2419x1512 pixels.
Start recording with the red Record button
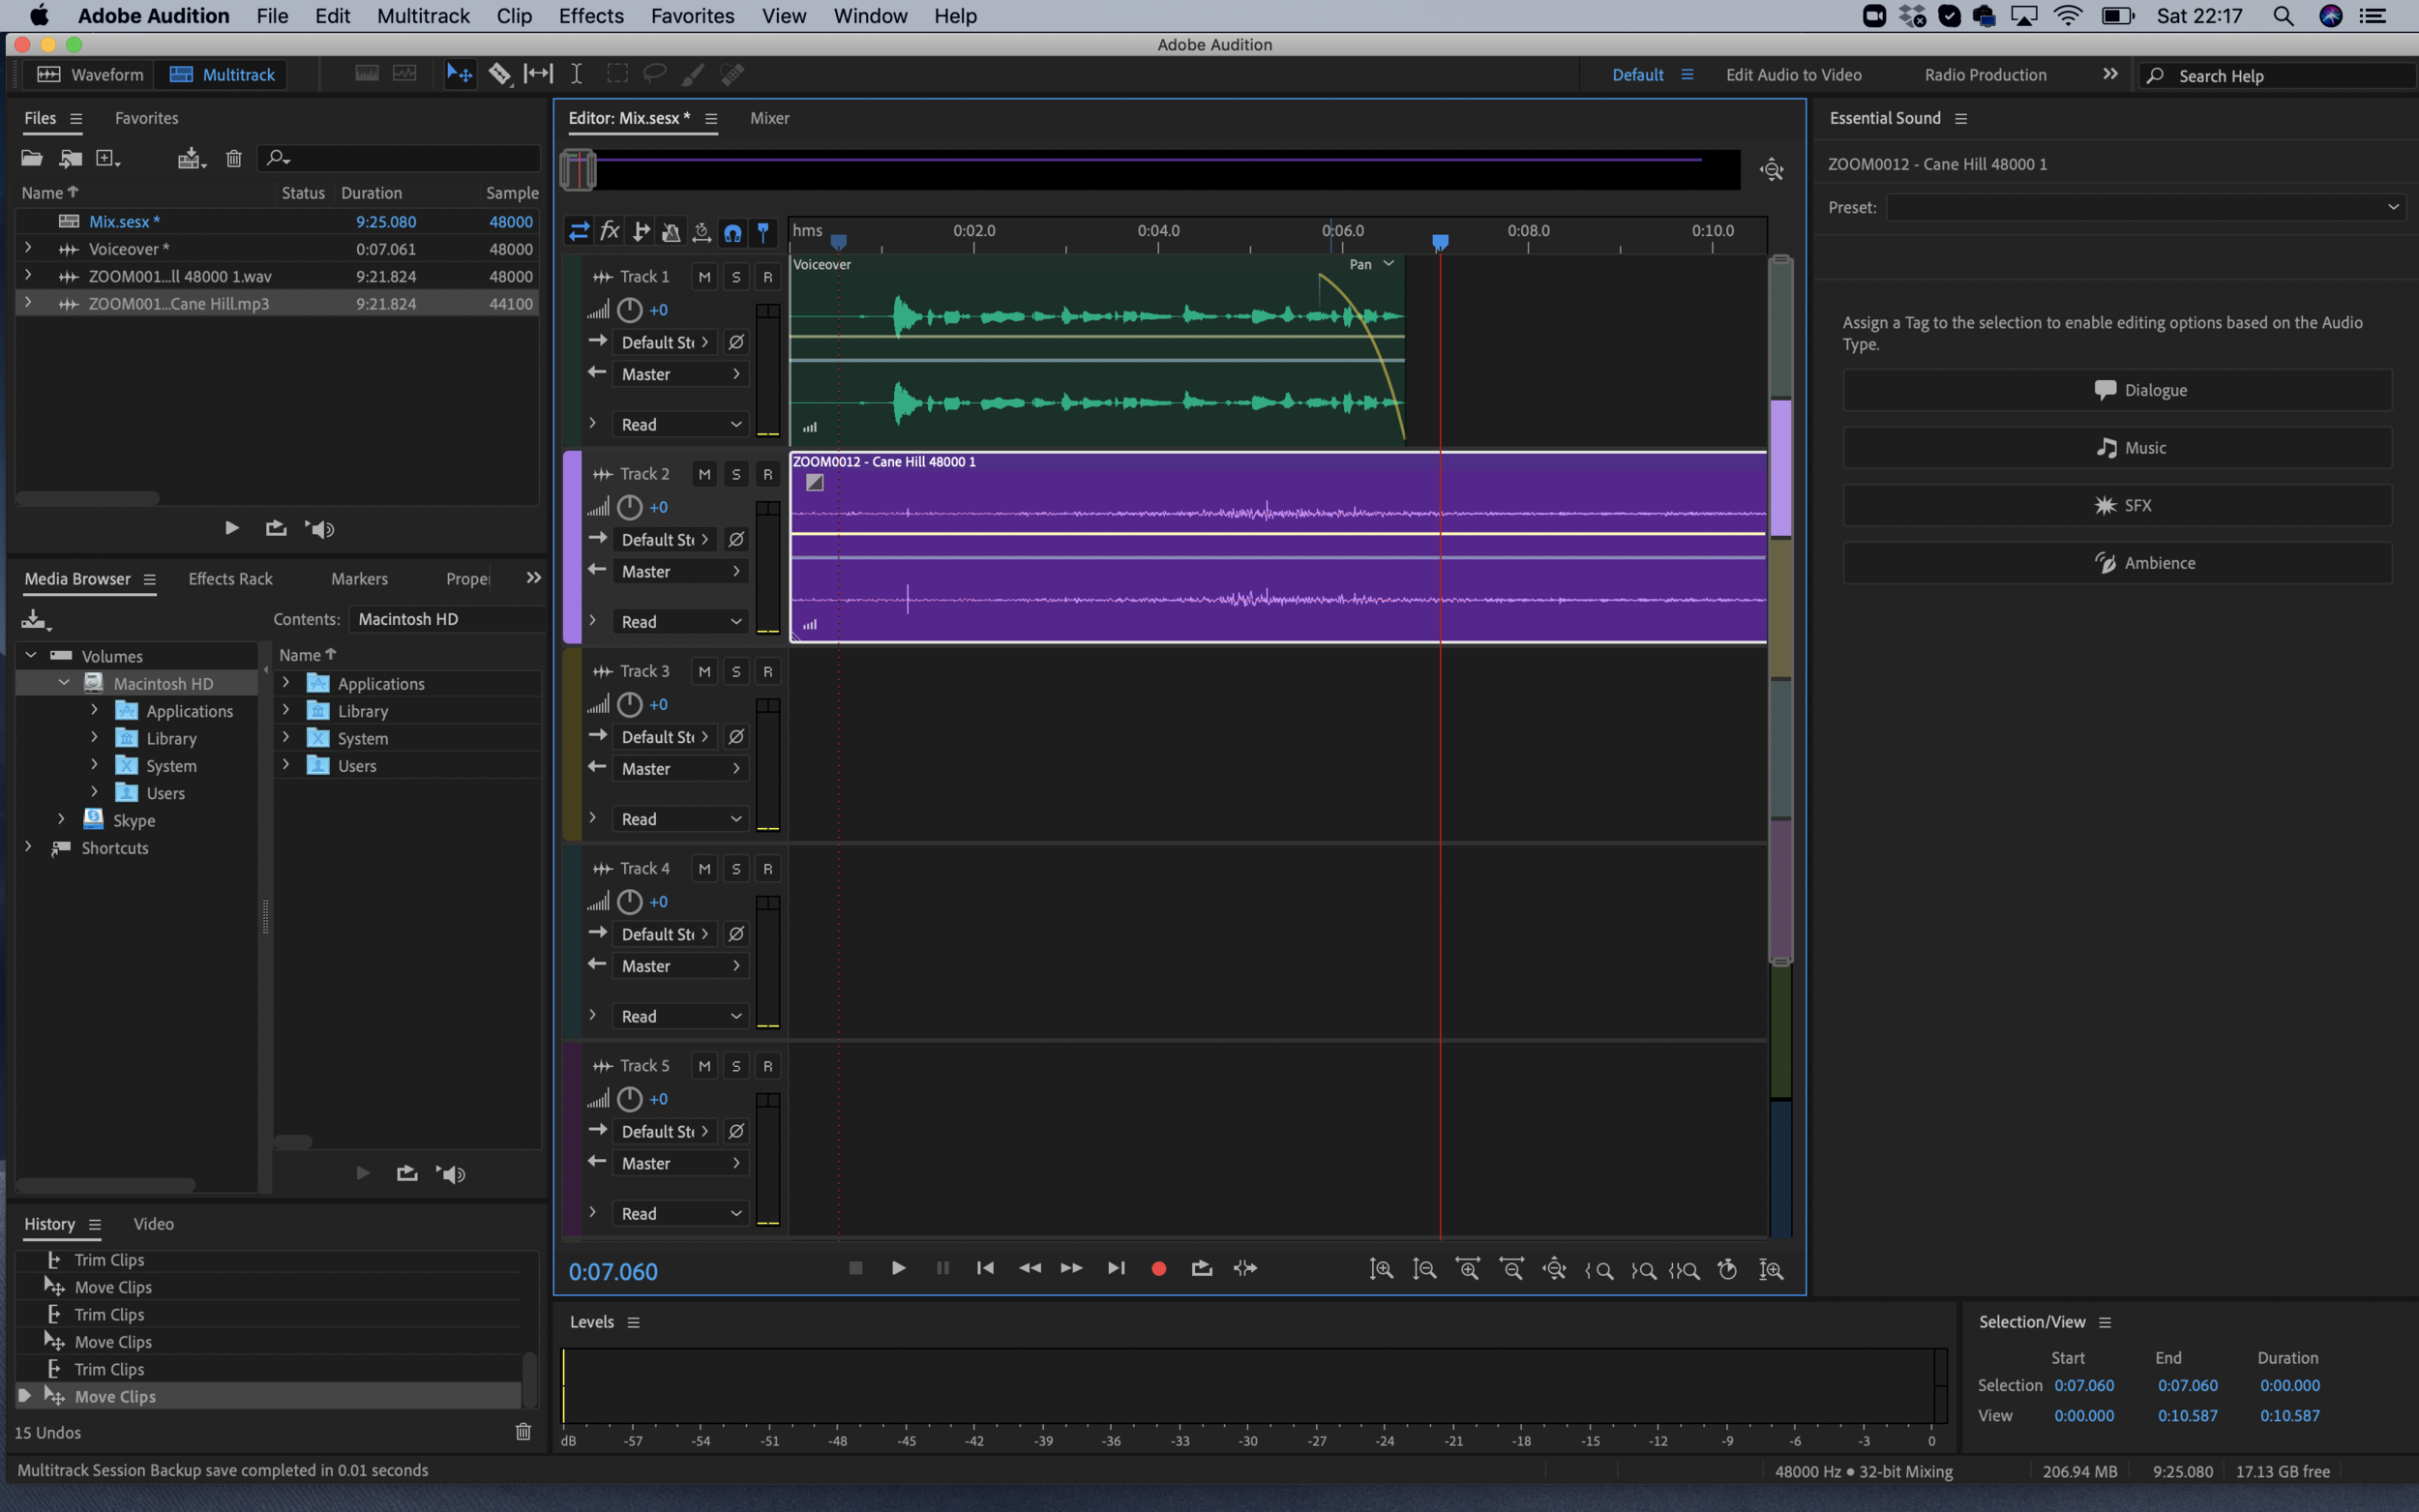[1159, 1268]
